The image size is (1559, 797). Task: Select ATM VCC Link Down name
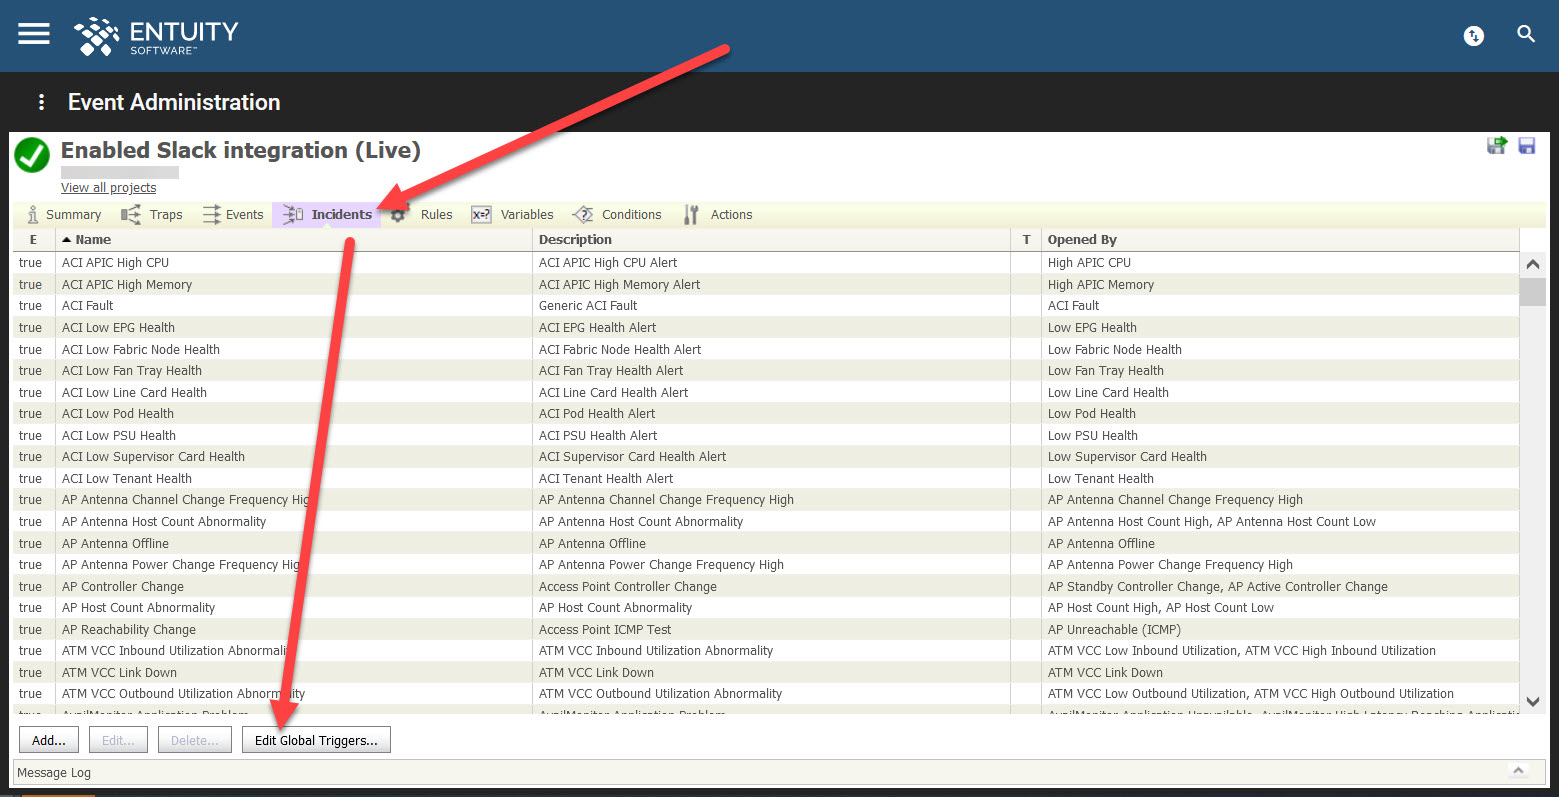119,673
